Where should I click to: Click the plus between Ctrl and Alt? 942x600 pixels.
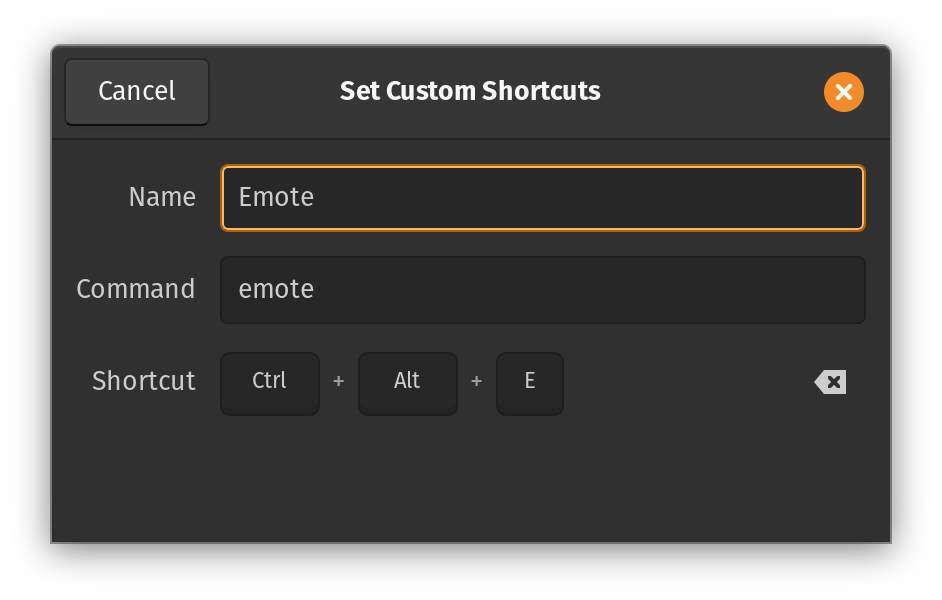click(x=338, y=381)
